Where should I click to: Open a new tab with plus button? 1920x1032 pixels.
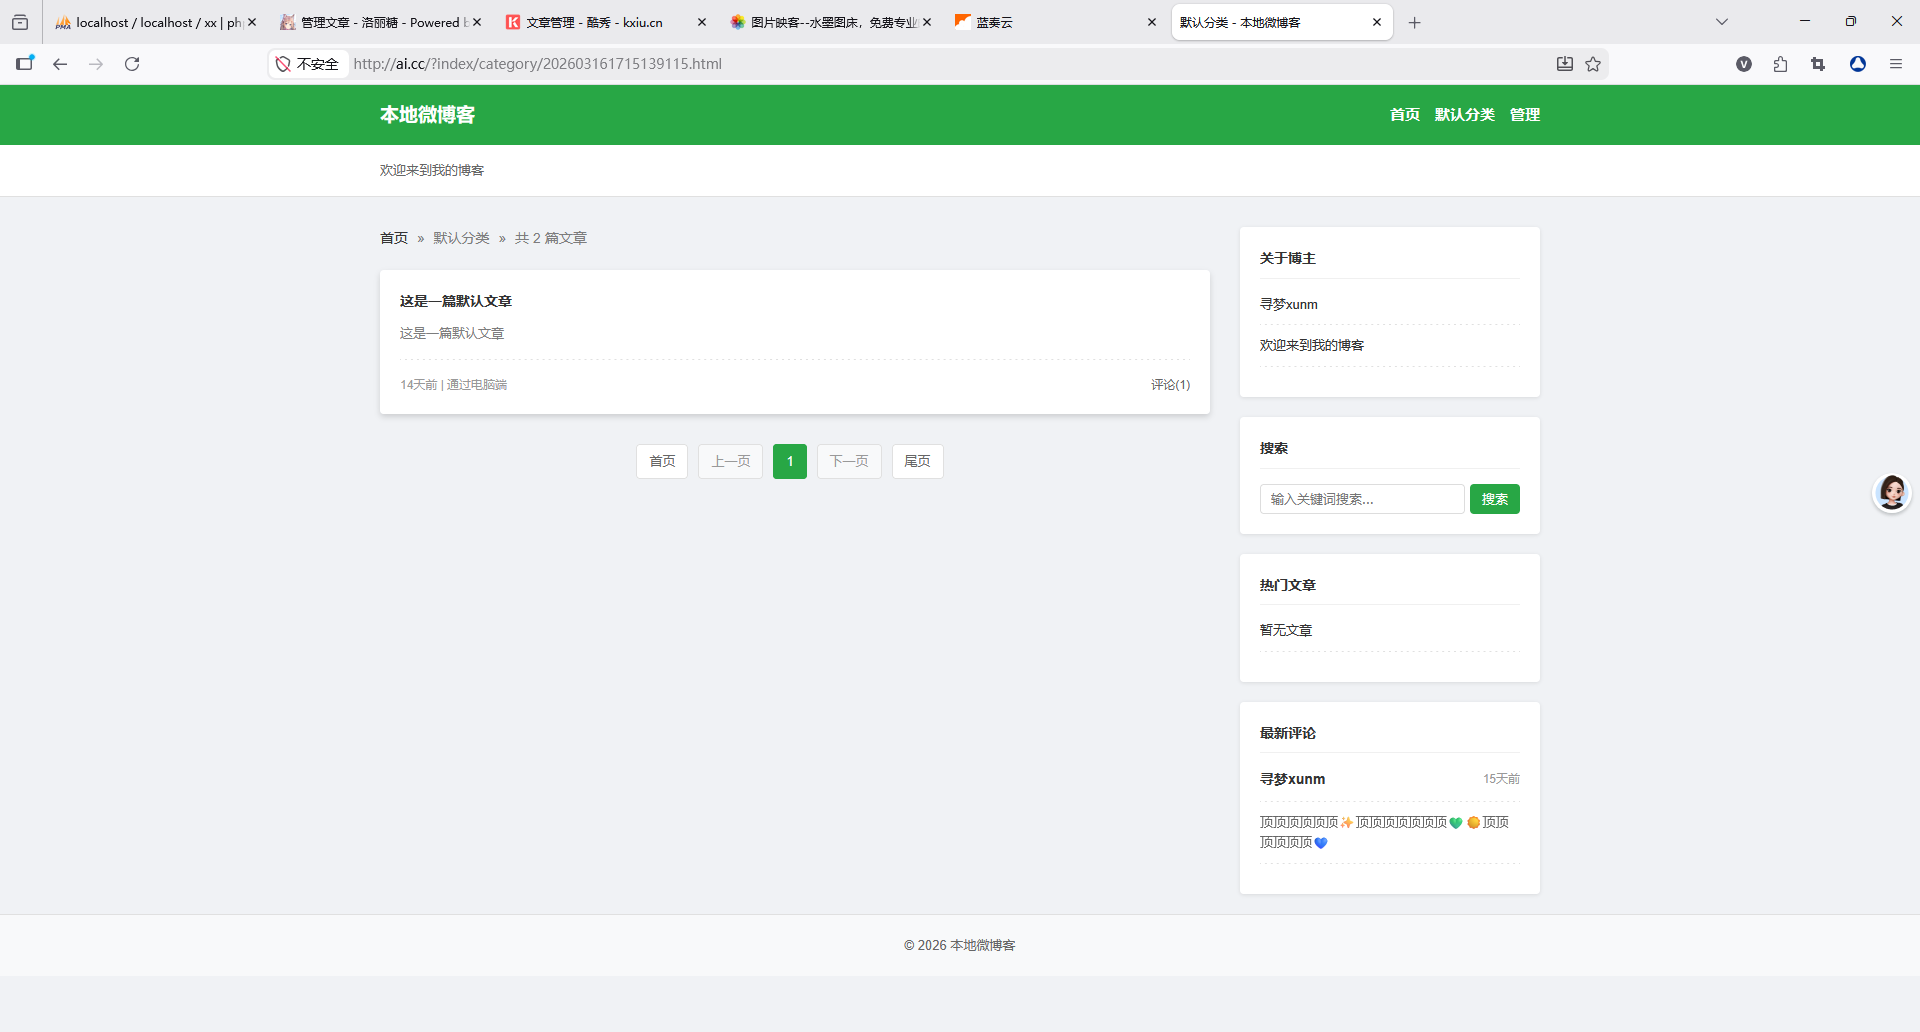[1414, 23]
